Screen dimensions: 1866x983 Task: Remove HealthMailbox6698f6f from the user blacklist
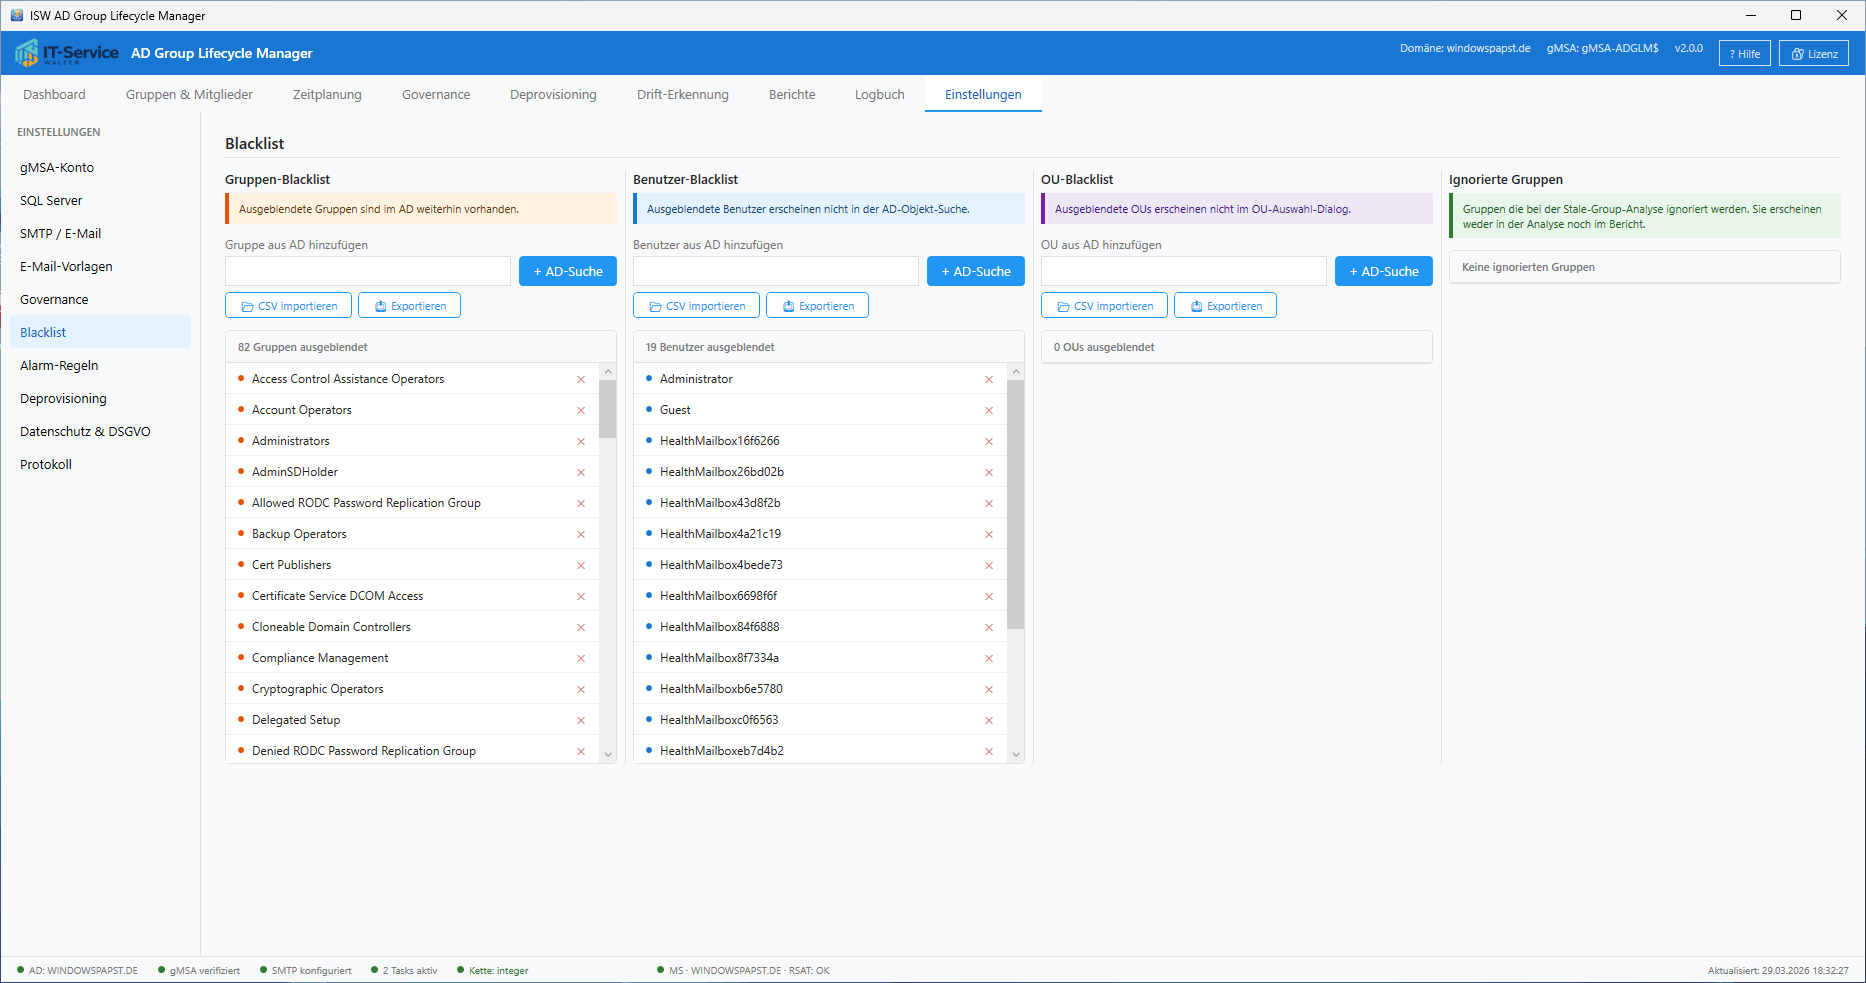pos(989,596)
